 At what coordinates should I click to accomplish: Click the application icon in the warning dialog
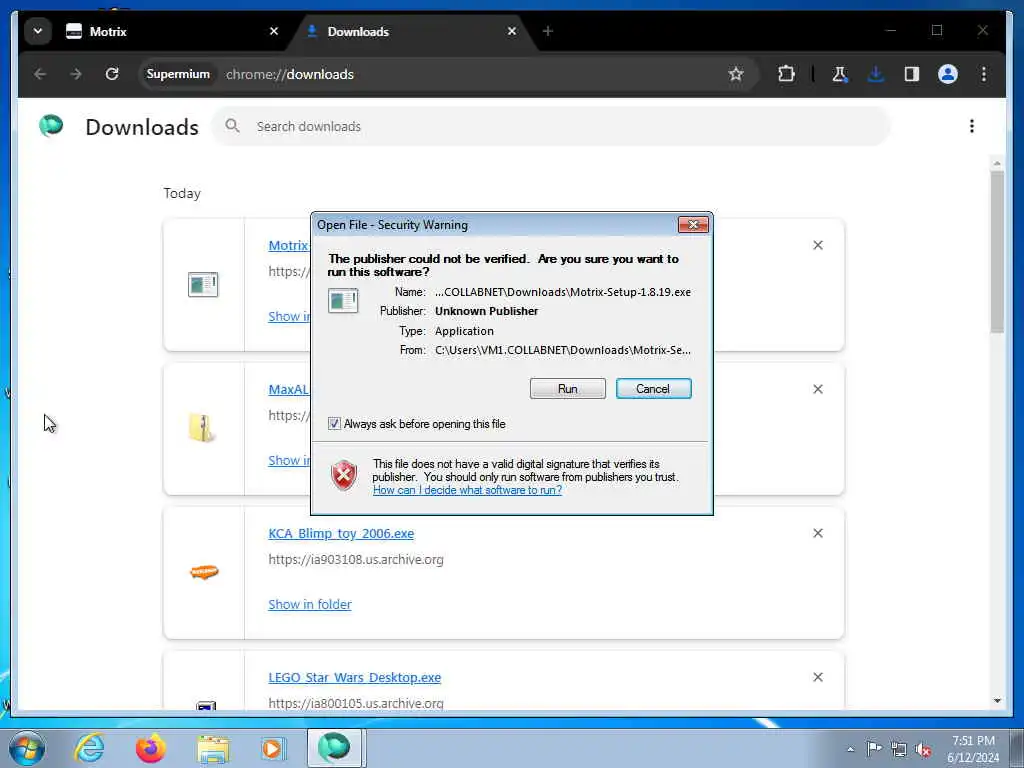[x=344, y=300]
